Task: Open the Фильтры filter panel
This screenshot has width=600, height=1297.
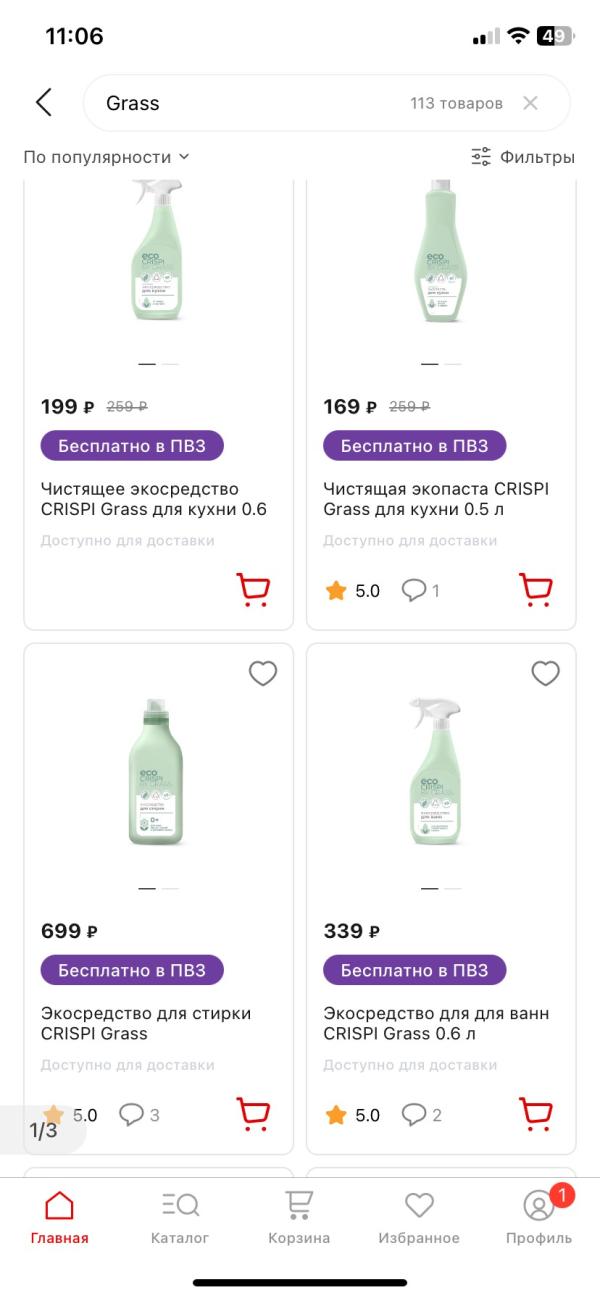Action: point(522,157)
